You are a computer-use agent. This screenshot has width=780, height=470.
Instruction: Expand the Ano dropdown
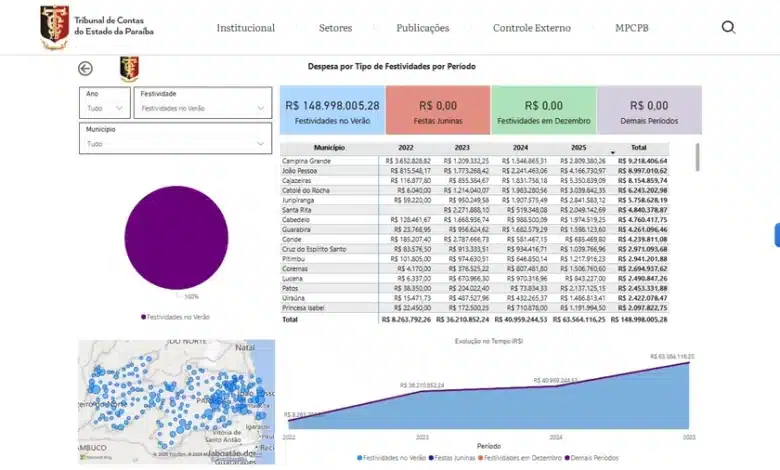click(x=105, y=108)
